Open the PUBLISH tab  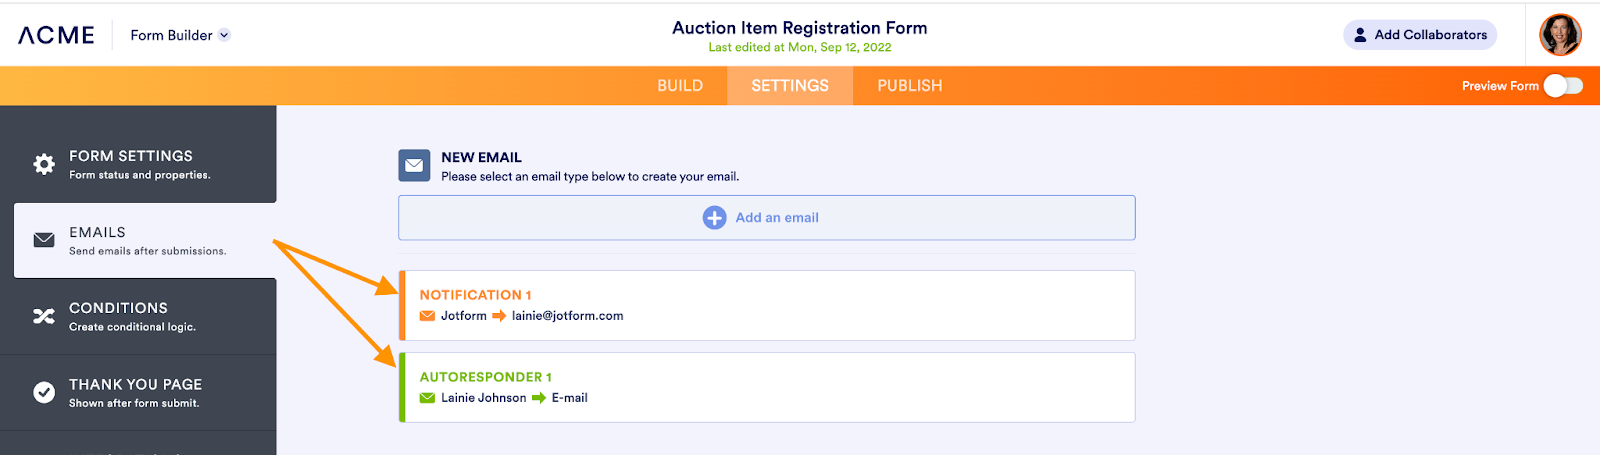(910, 86)
